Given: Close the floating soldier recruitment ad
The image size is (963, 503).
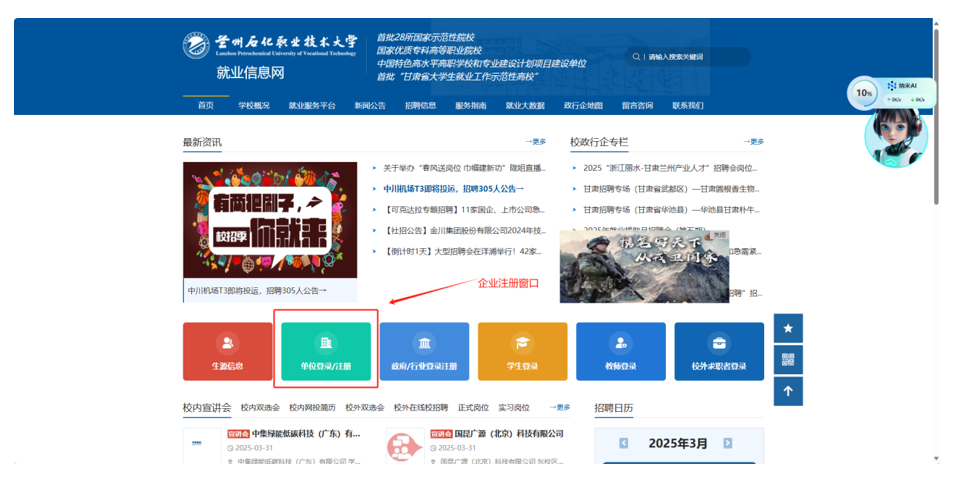Looking at the screenshot, I should tap(718, 234).
